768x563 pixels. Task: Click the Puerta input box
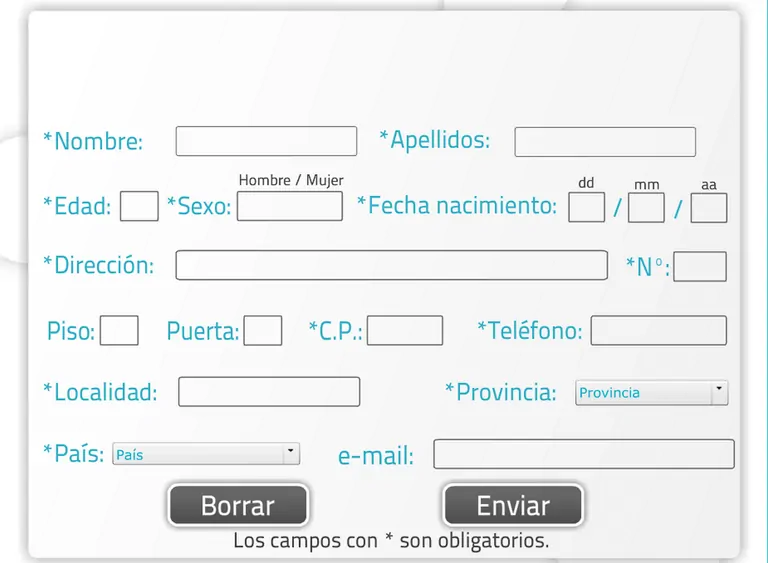(x=263, y=330)
